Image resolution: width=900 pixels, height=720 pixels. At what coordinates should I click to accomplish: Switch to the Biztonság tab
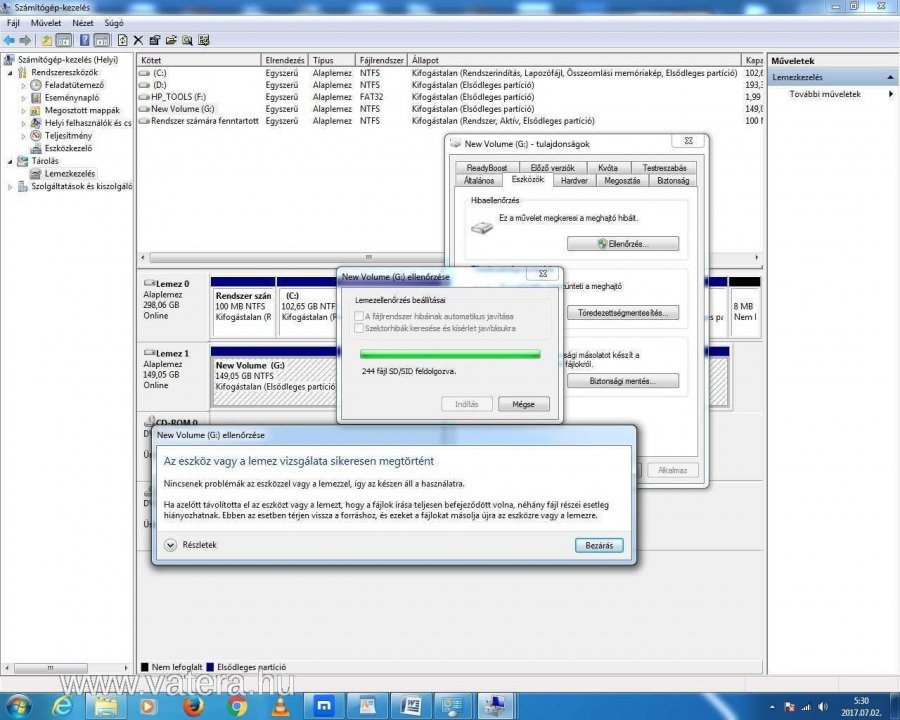tap(673, 180)
